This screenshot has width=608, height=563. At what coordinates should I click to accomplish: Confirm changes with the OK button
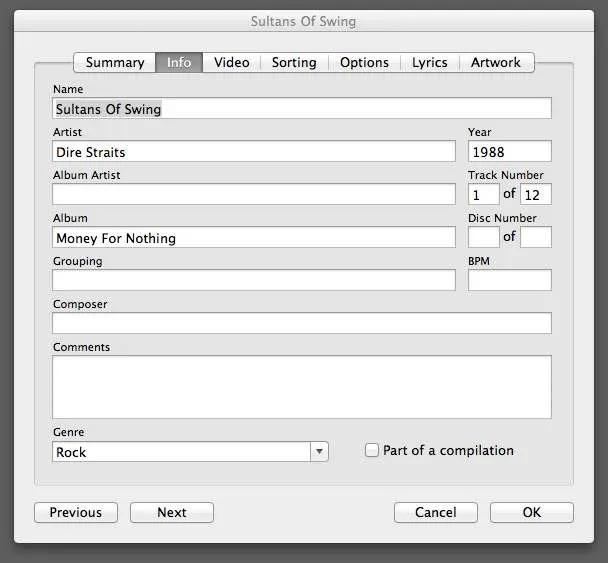[x=531, y=512]
